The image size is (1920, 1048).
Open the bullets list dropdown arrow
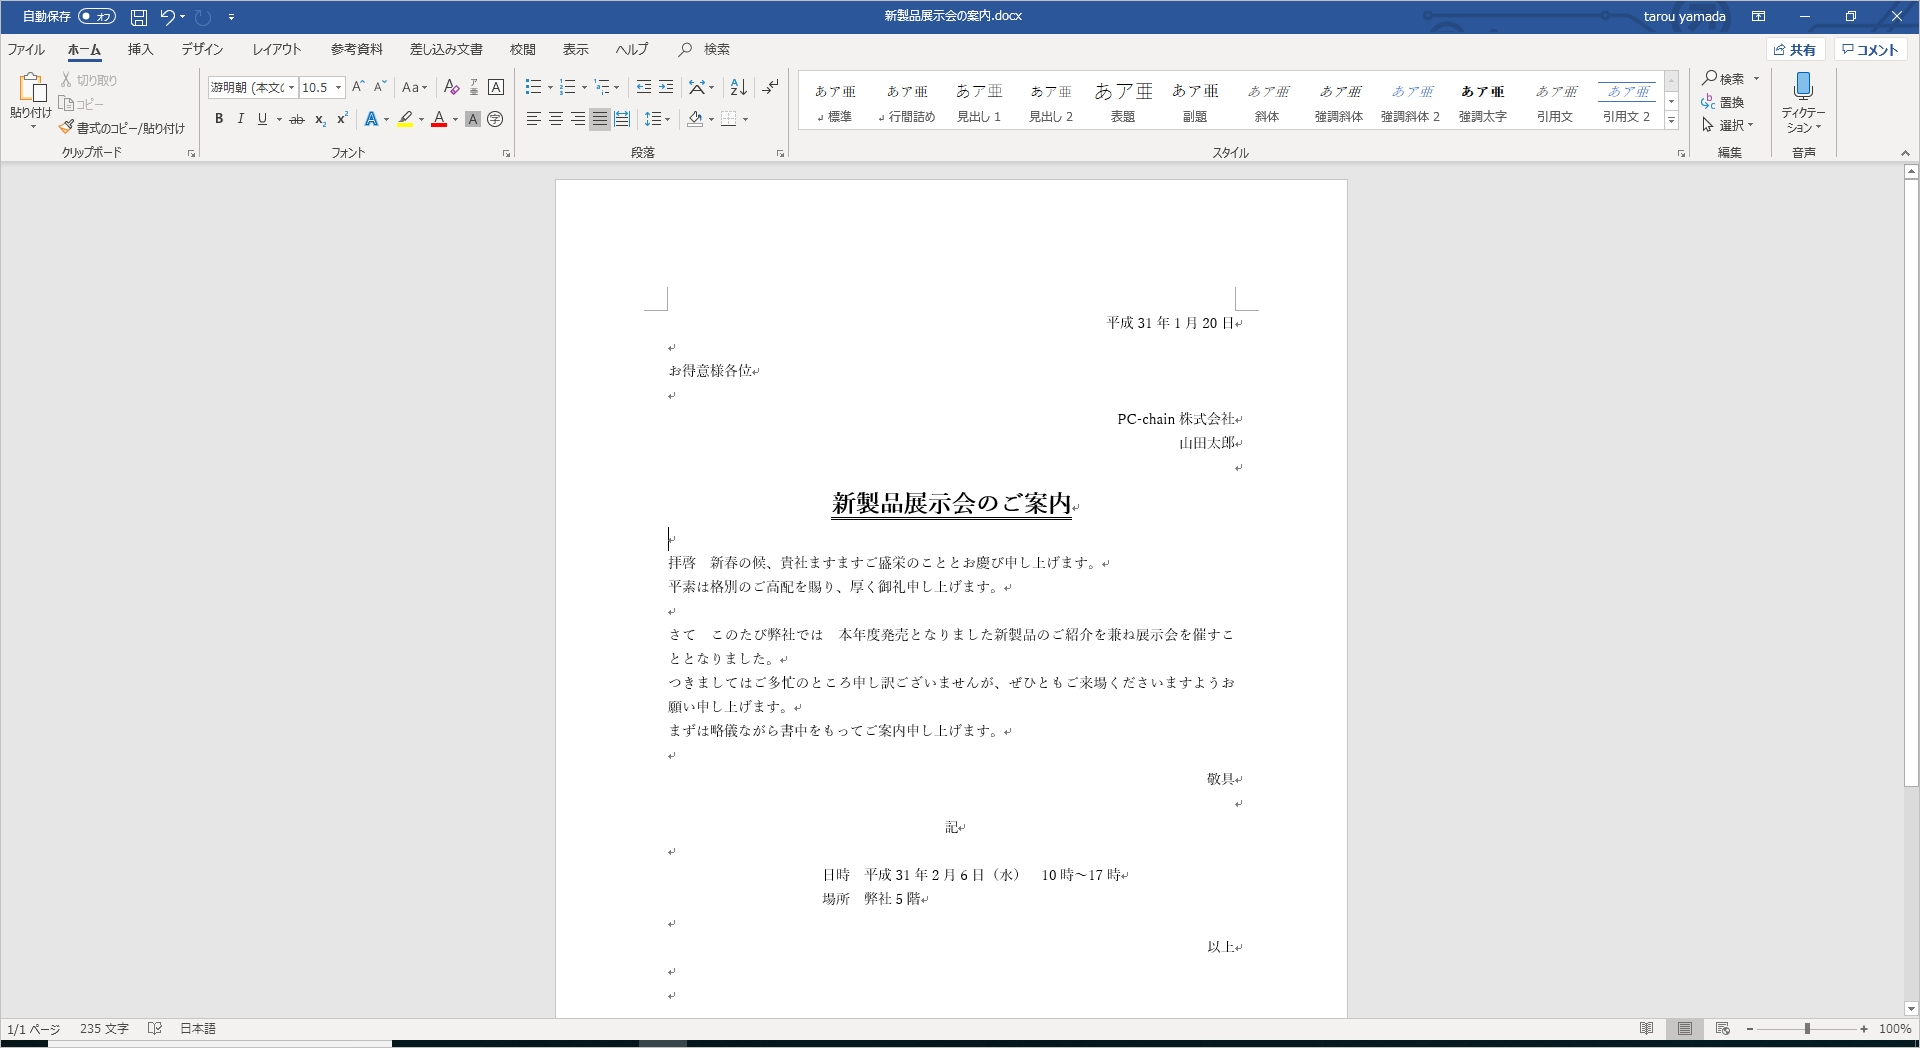coord(550,87)
